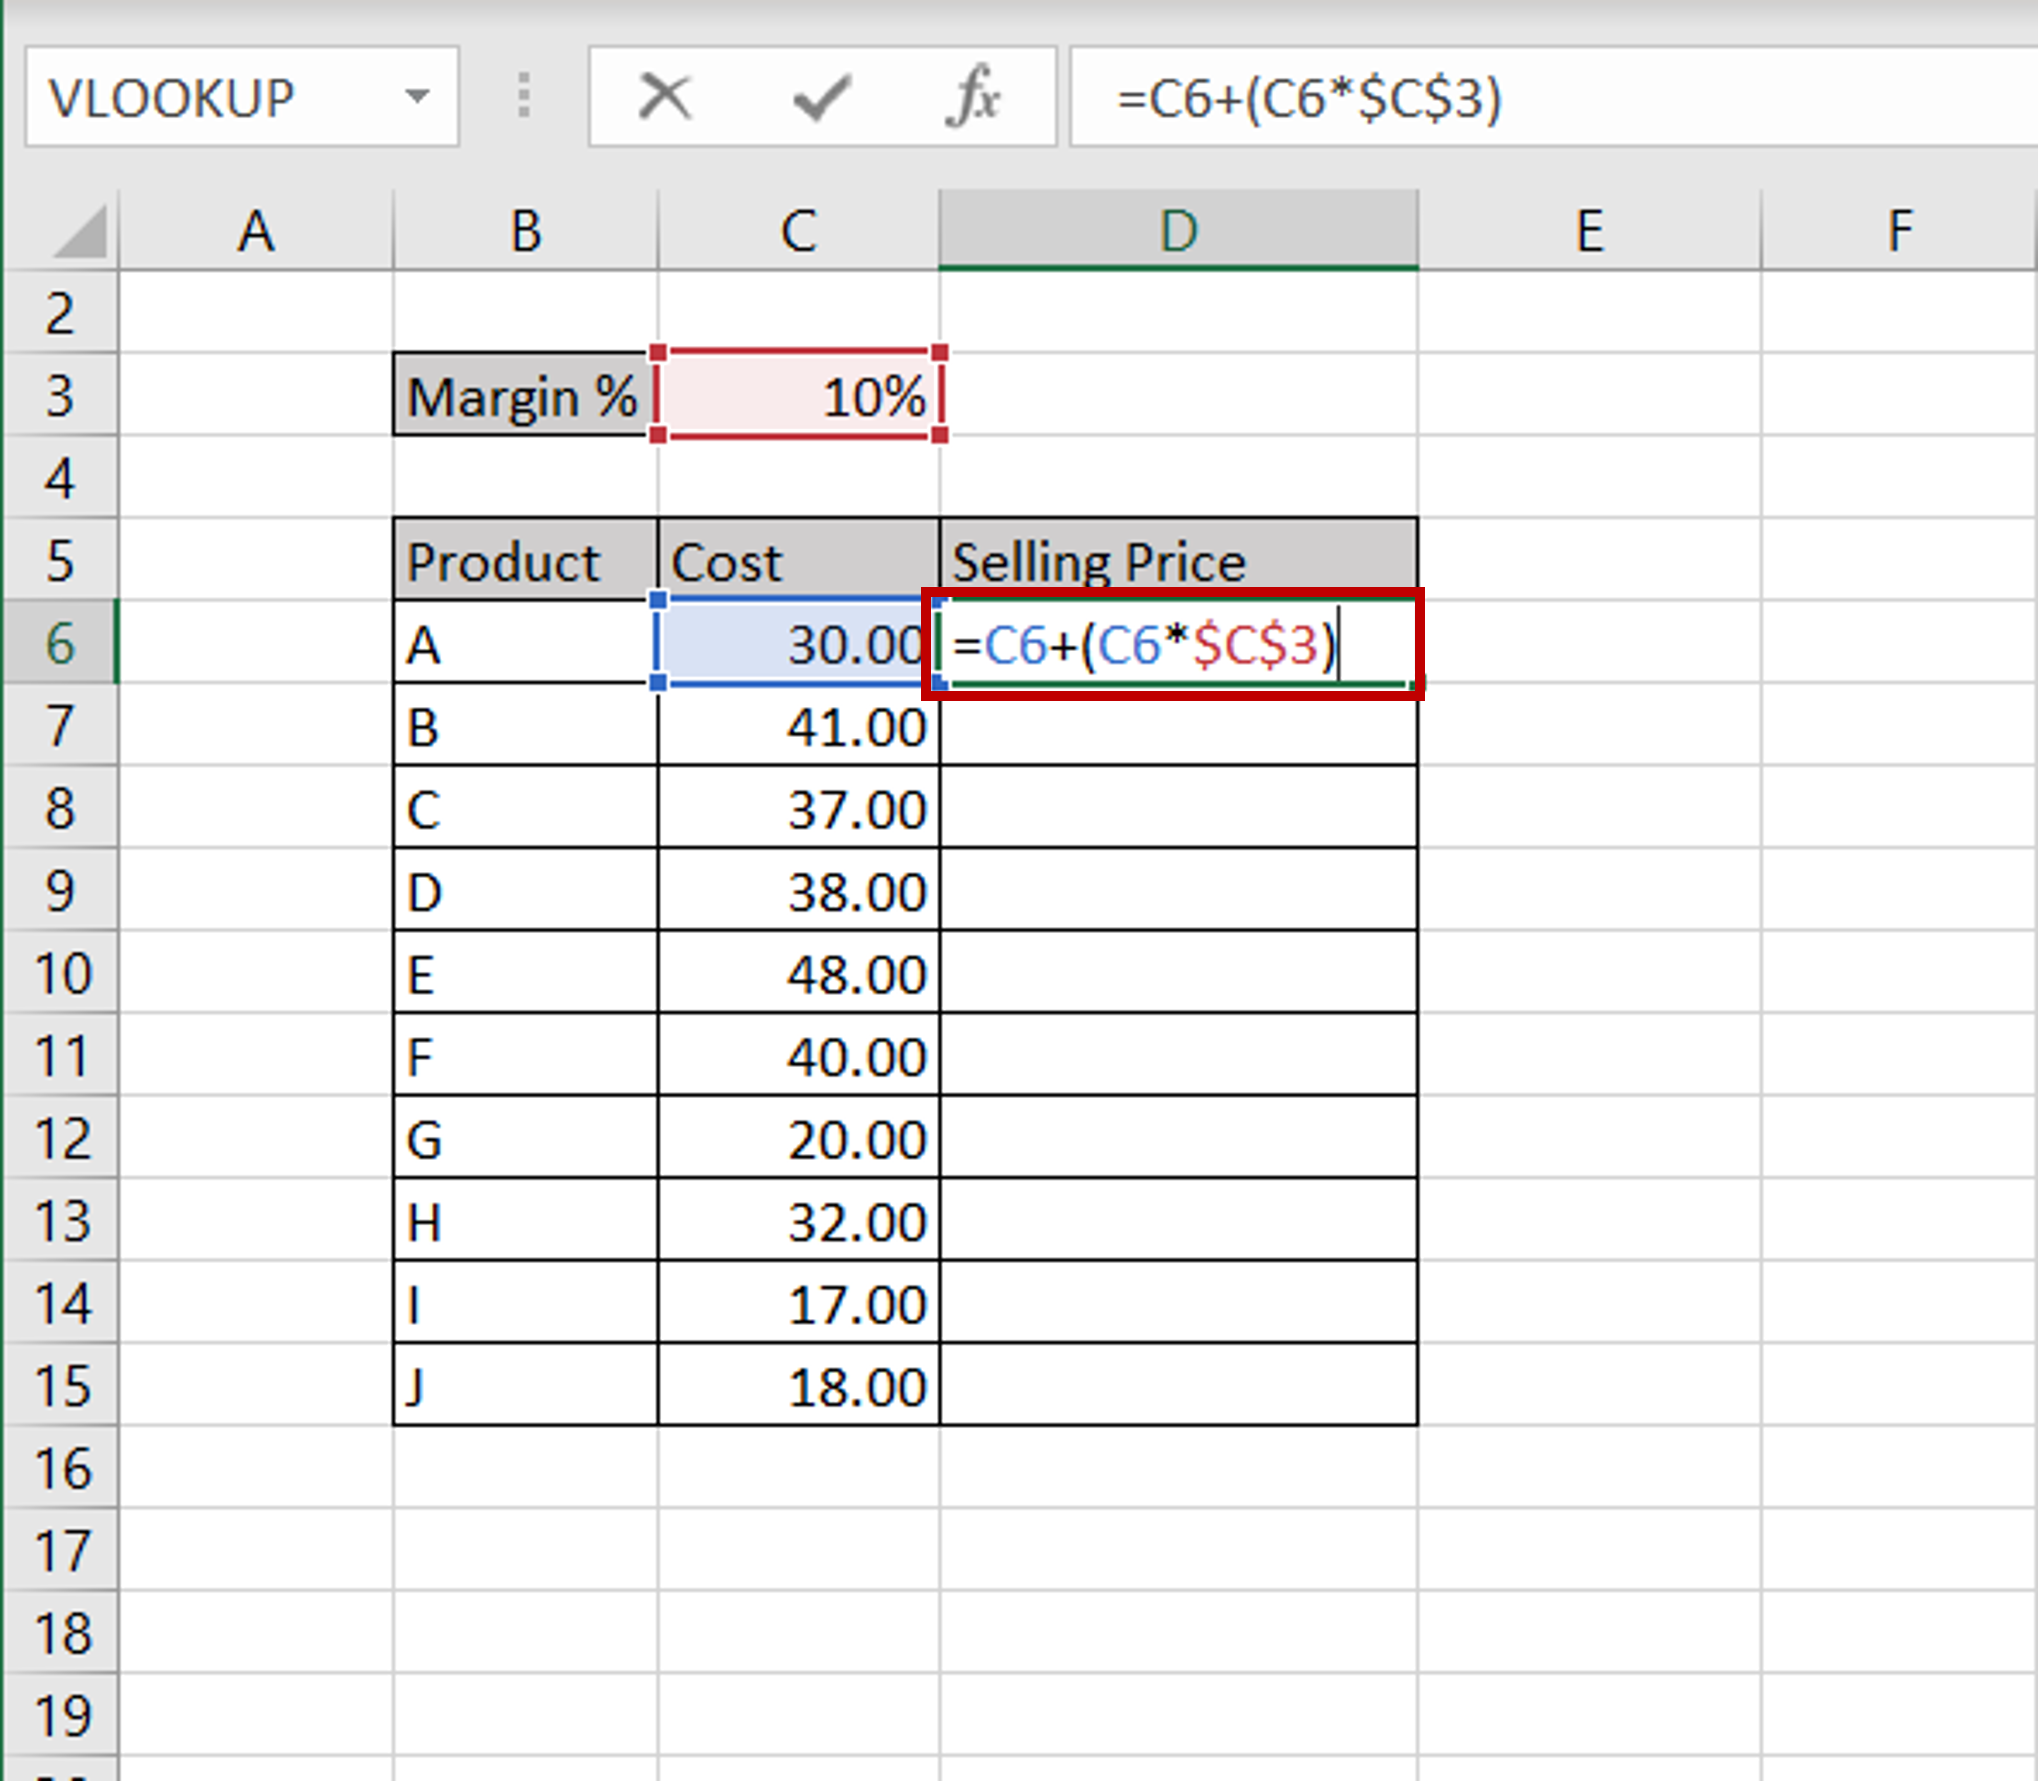Image resolution: width=2038 pixels, height=1781 pixels.
Task: Click the formula bar resize dots handle
Action: coord(523,97)
